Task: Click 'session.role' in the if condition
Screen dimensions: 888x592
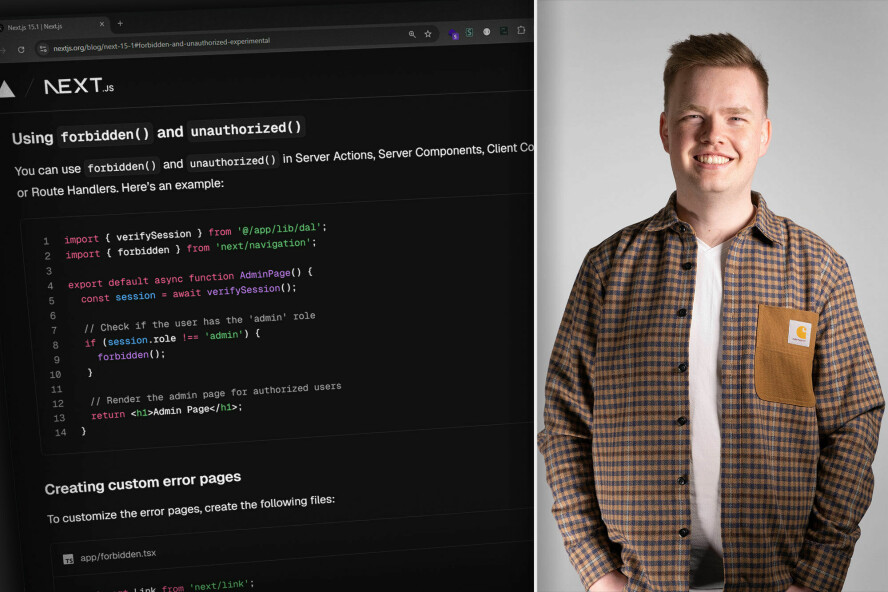Action: tap(142, 340)
